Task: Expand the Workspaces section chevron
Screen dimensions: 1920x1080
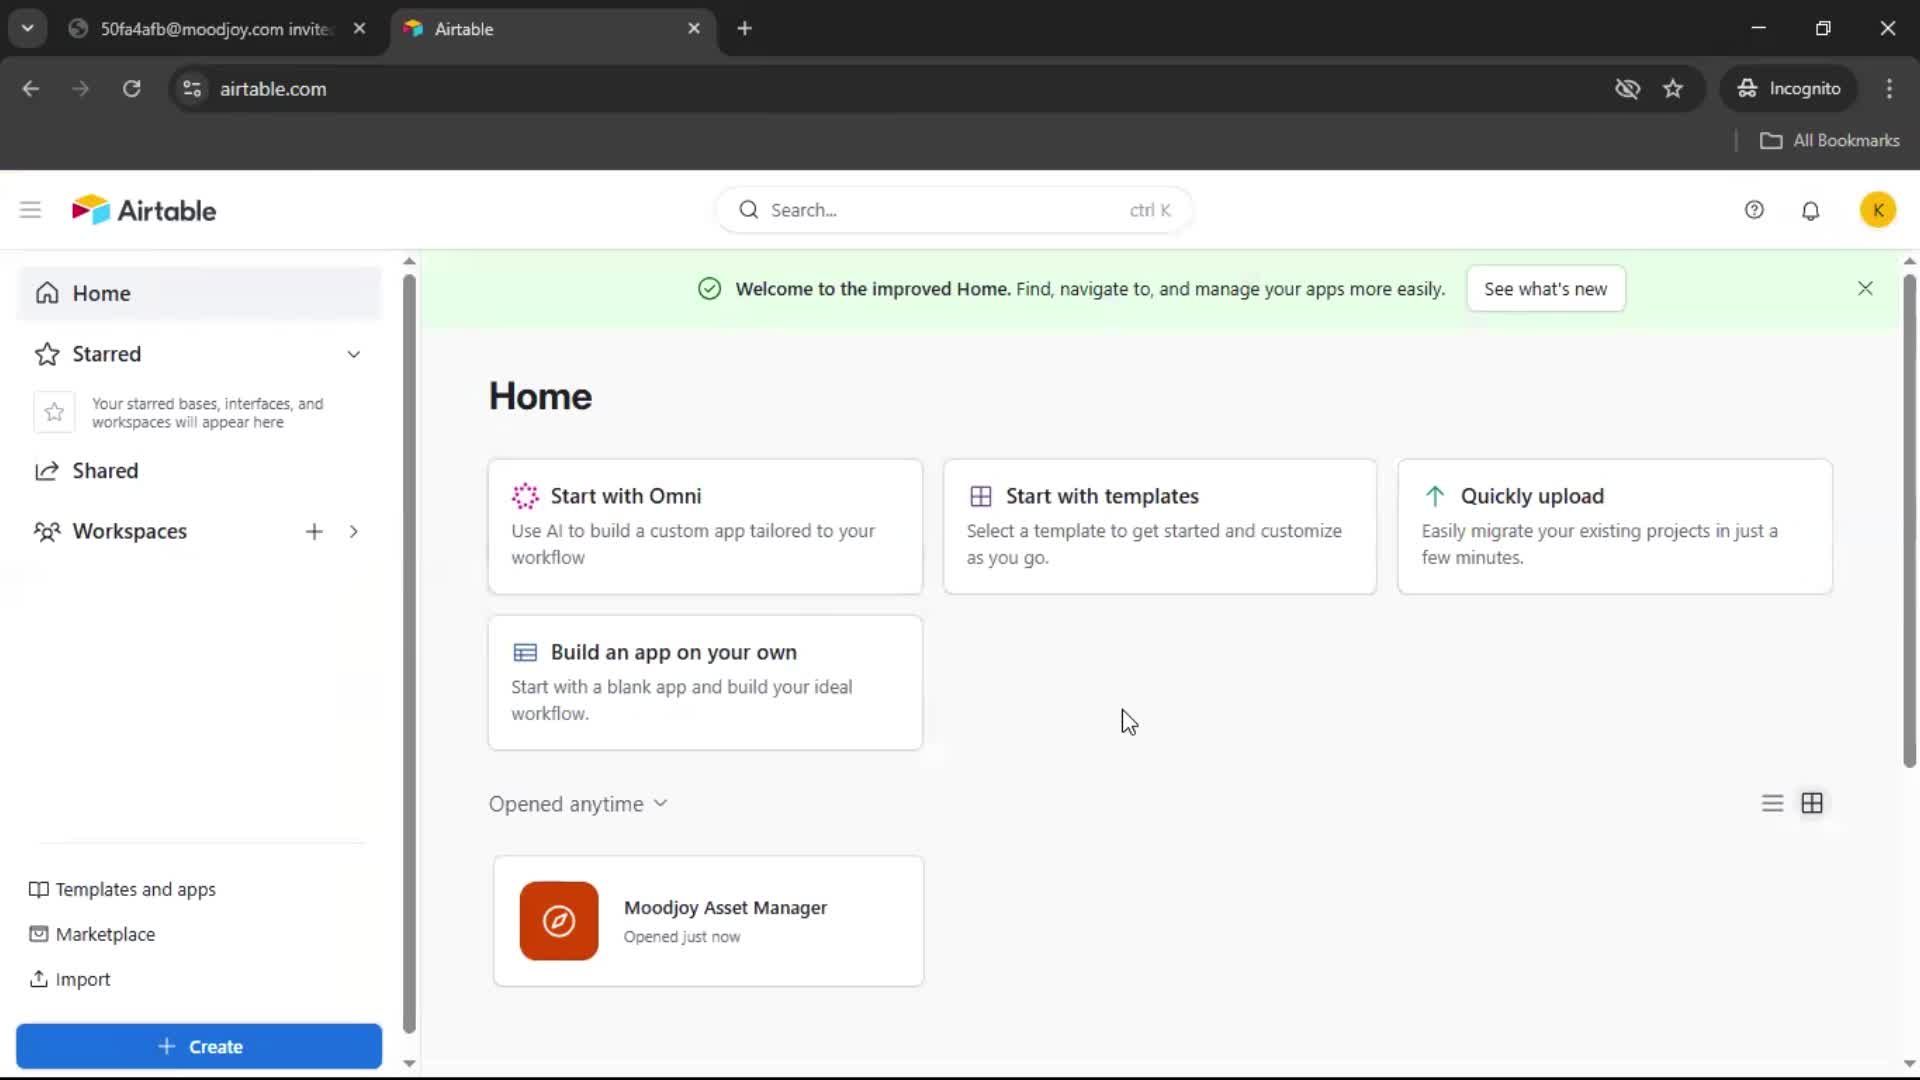Action: click(x=353, y=531)
